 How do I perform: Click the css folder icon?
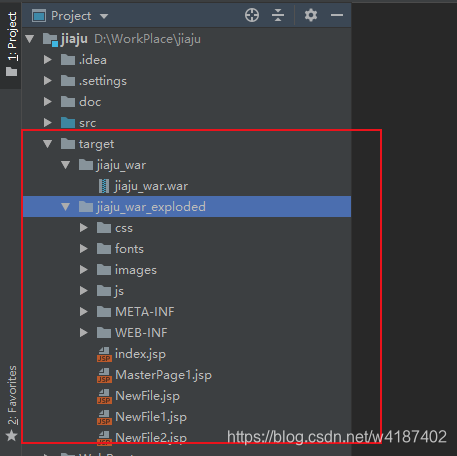pos(104,228)
